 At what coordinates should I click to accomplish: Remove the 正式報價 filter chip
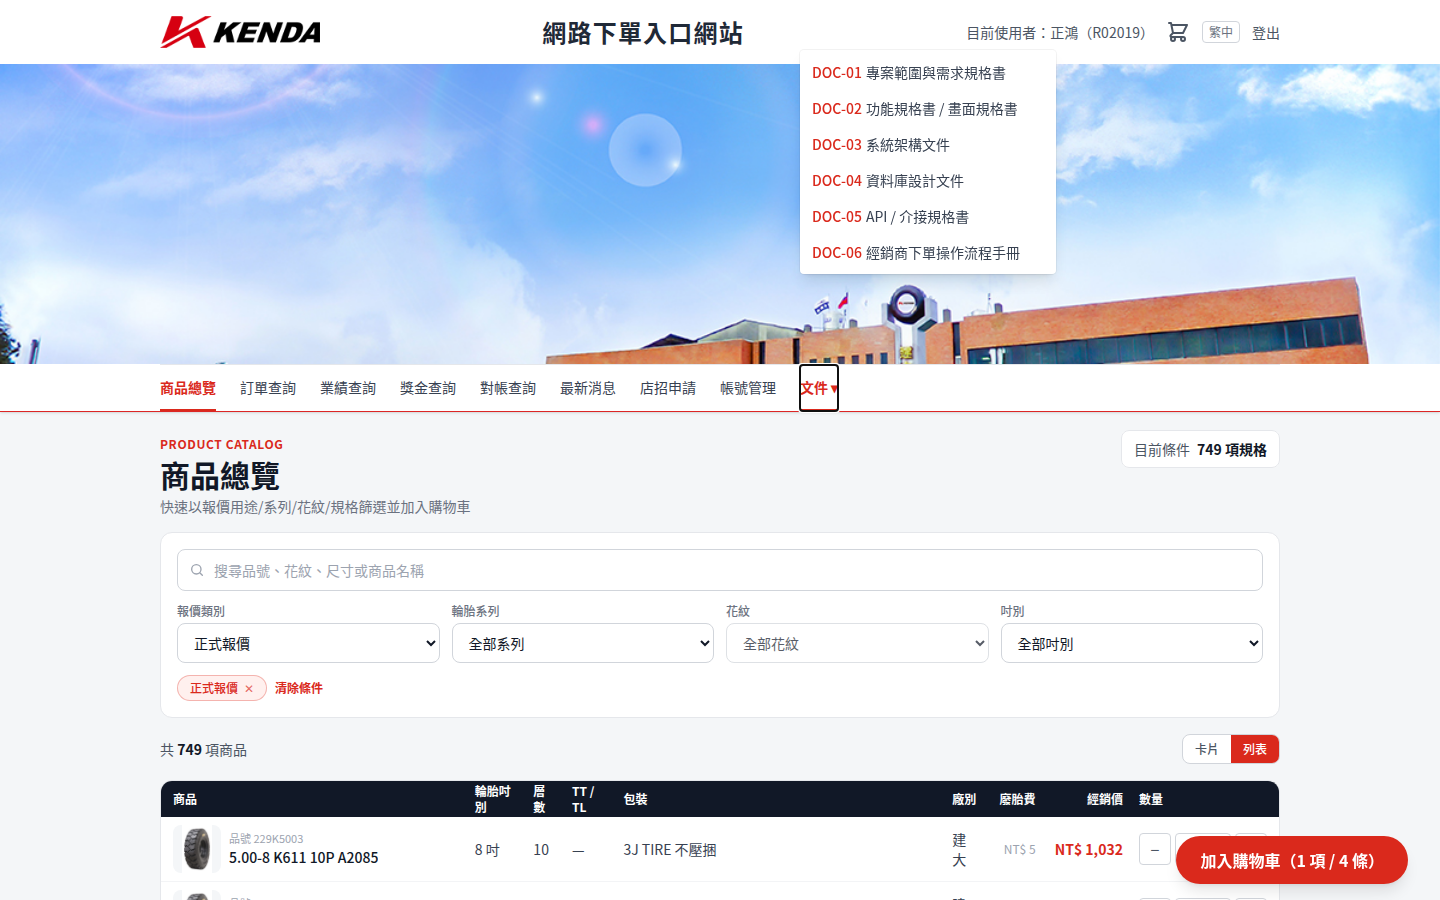click(249, 688)
